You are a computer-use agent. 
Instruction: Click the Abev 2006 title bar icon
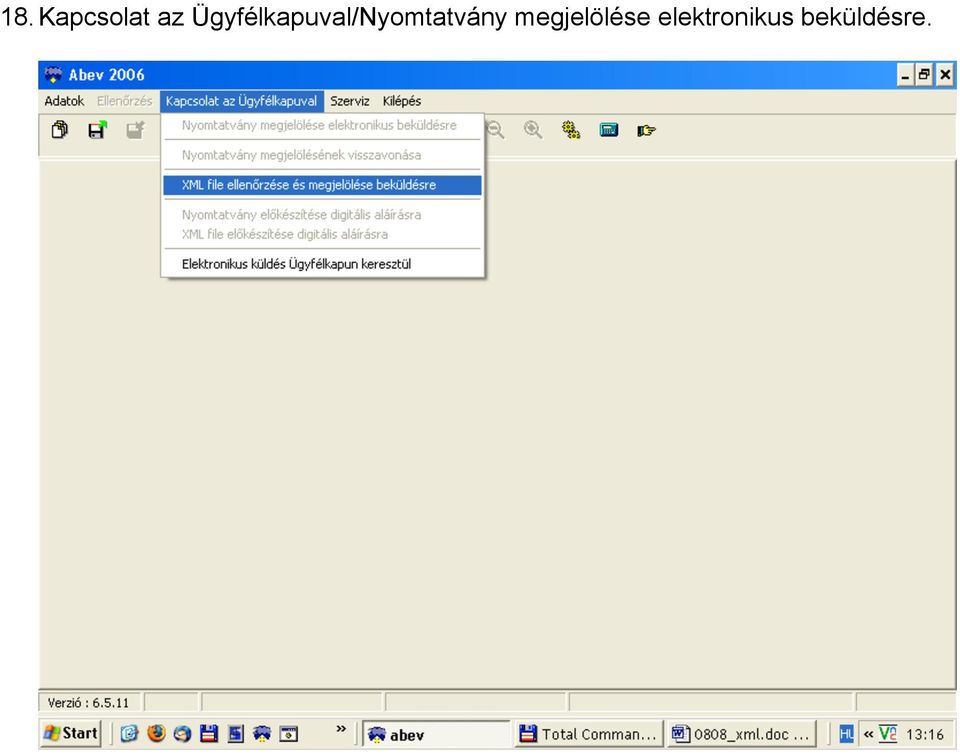click(53, 75)
